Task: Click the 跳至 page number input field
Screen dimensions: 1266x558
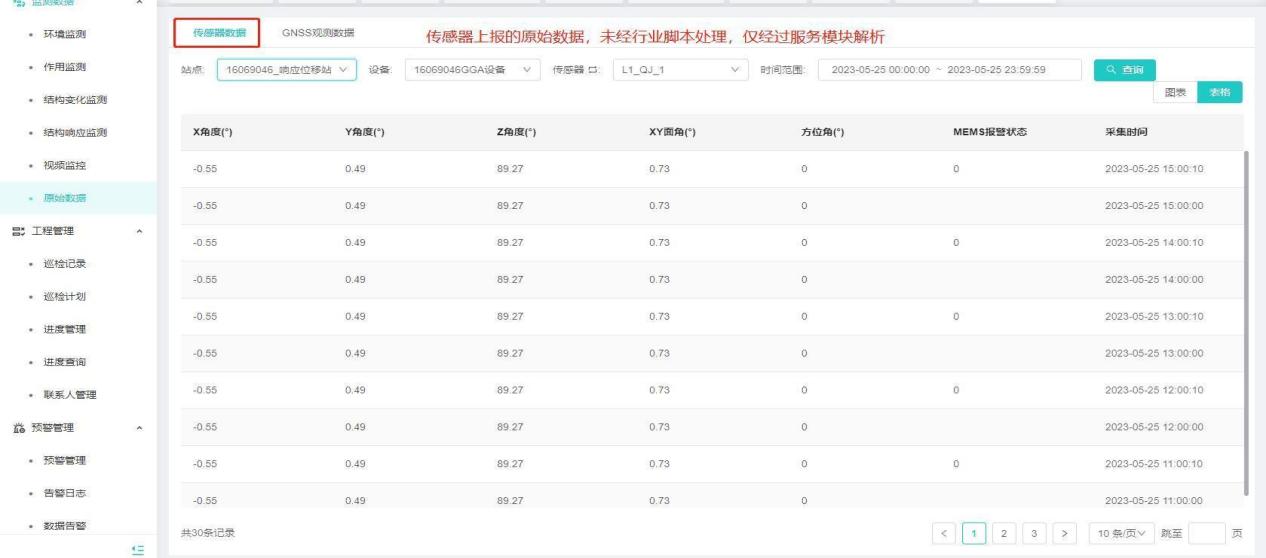Action: pyautogui.click(x=1206, y=533)
